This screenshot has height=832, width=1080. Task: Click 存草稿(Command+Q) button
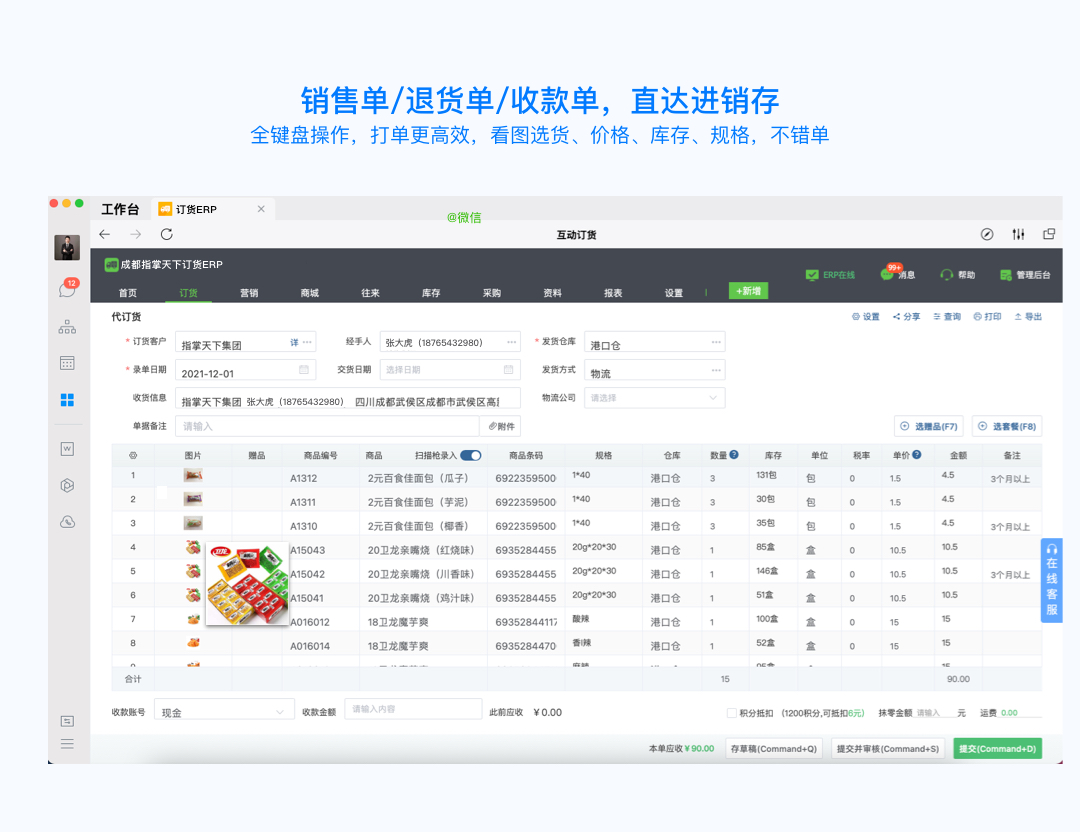(773, 749)
